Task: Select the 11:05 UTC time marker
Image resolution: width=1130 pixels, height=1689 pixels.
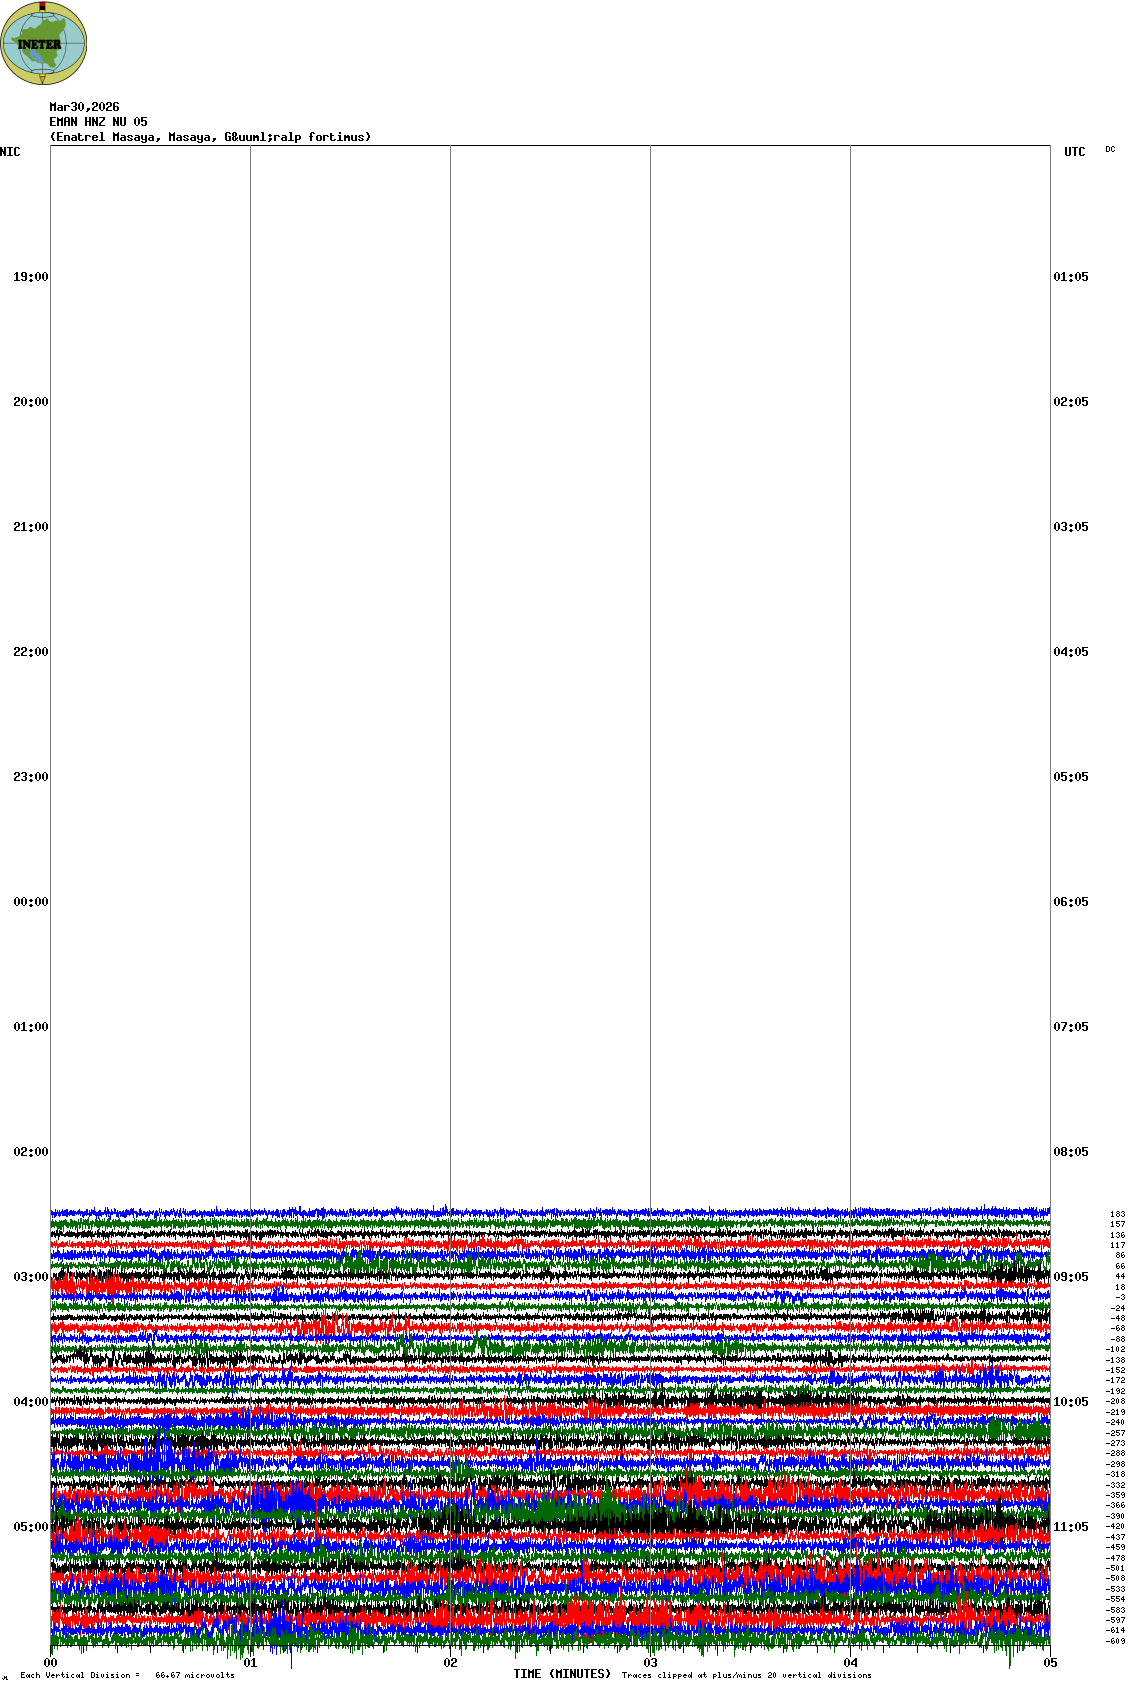Action: point(1071,1527)
